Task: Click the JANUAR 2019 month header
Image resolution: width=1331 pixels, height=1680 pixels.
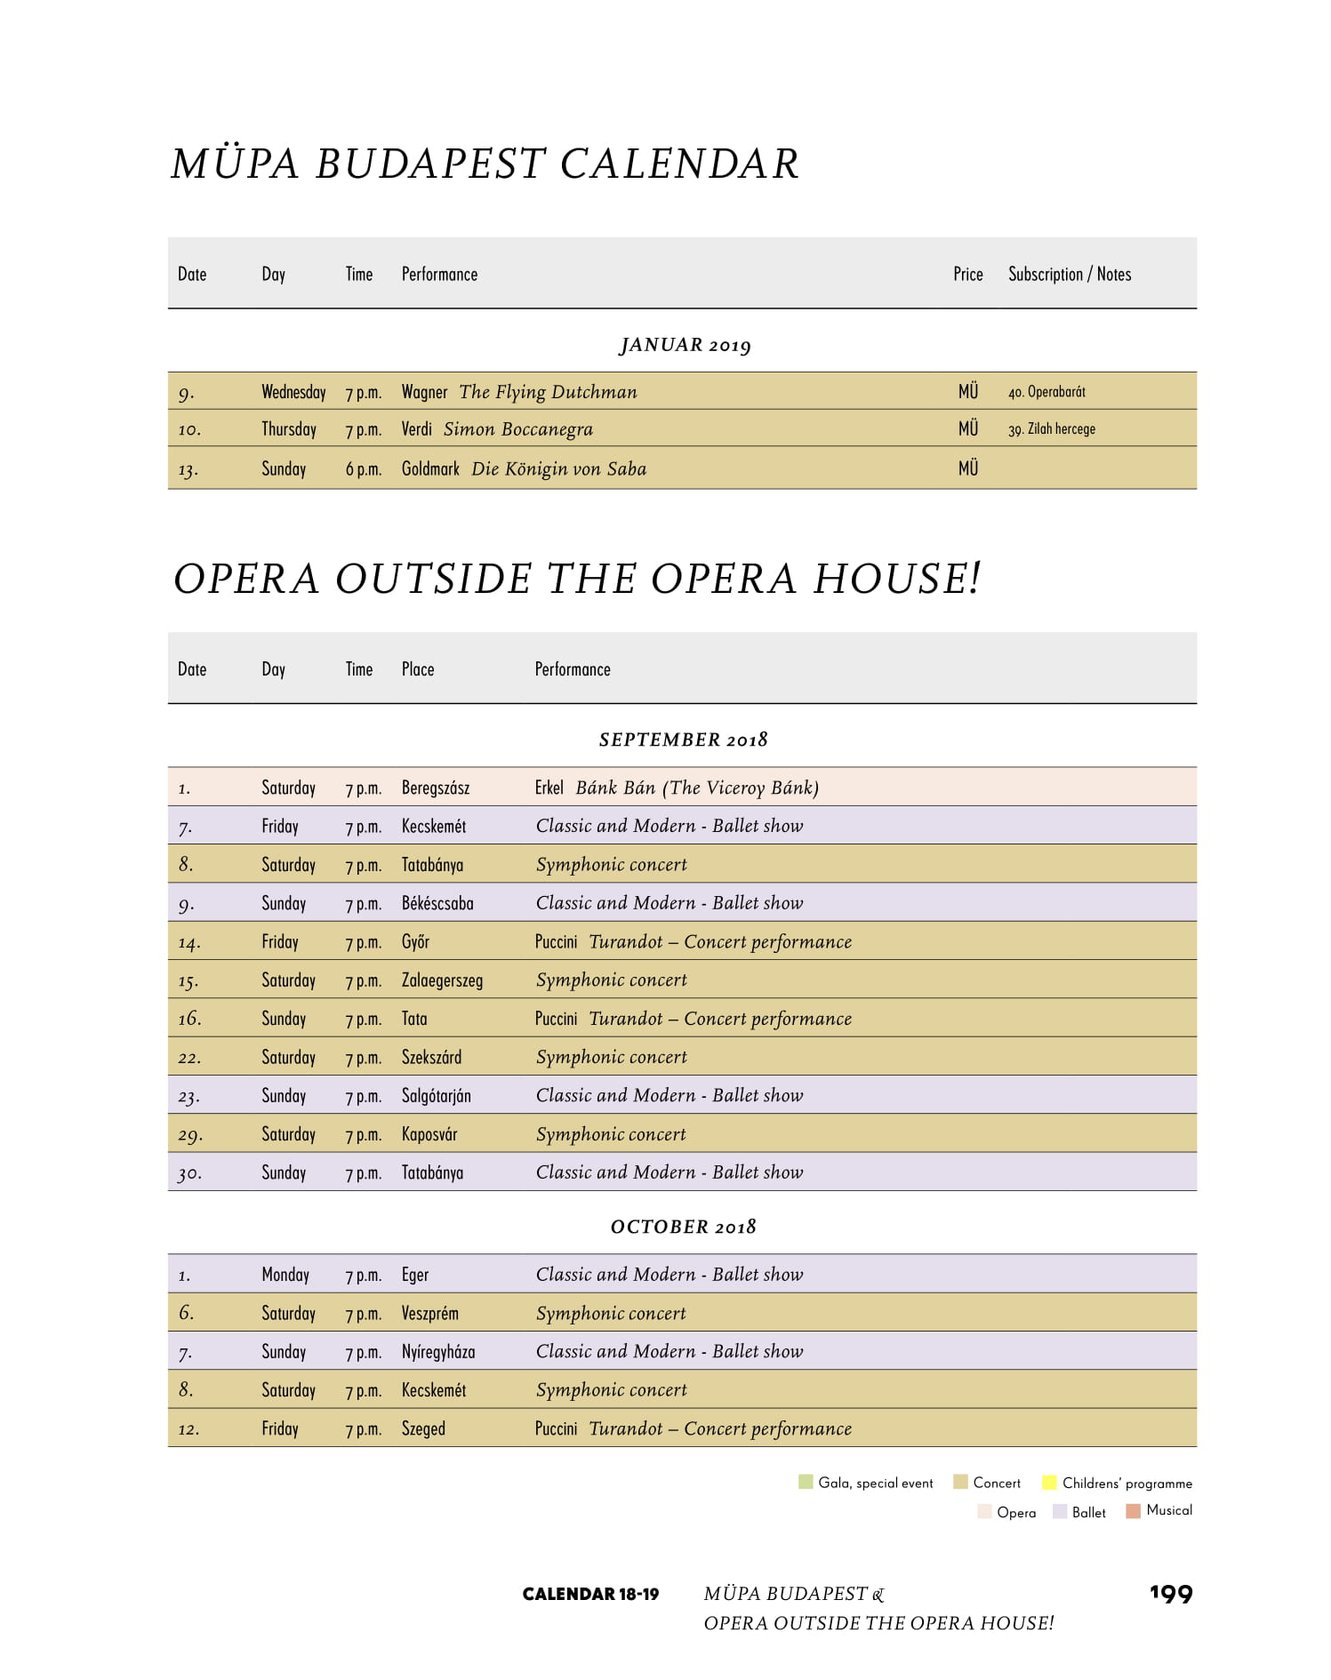Action: click(x=685, y=345)
